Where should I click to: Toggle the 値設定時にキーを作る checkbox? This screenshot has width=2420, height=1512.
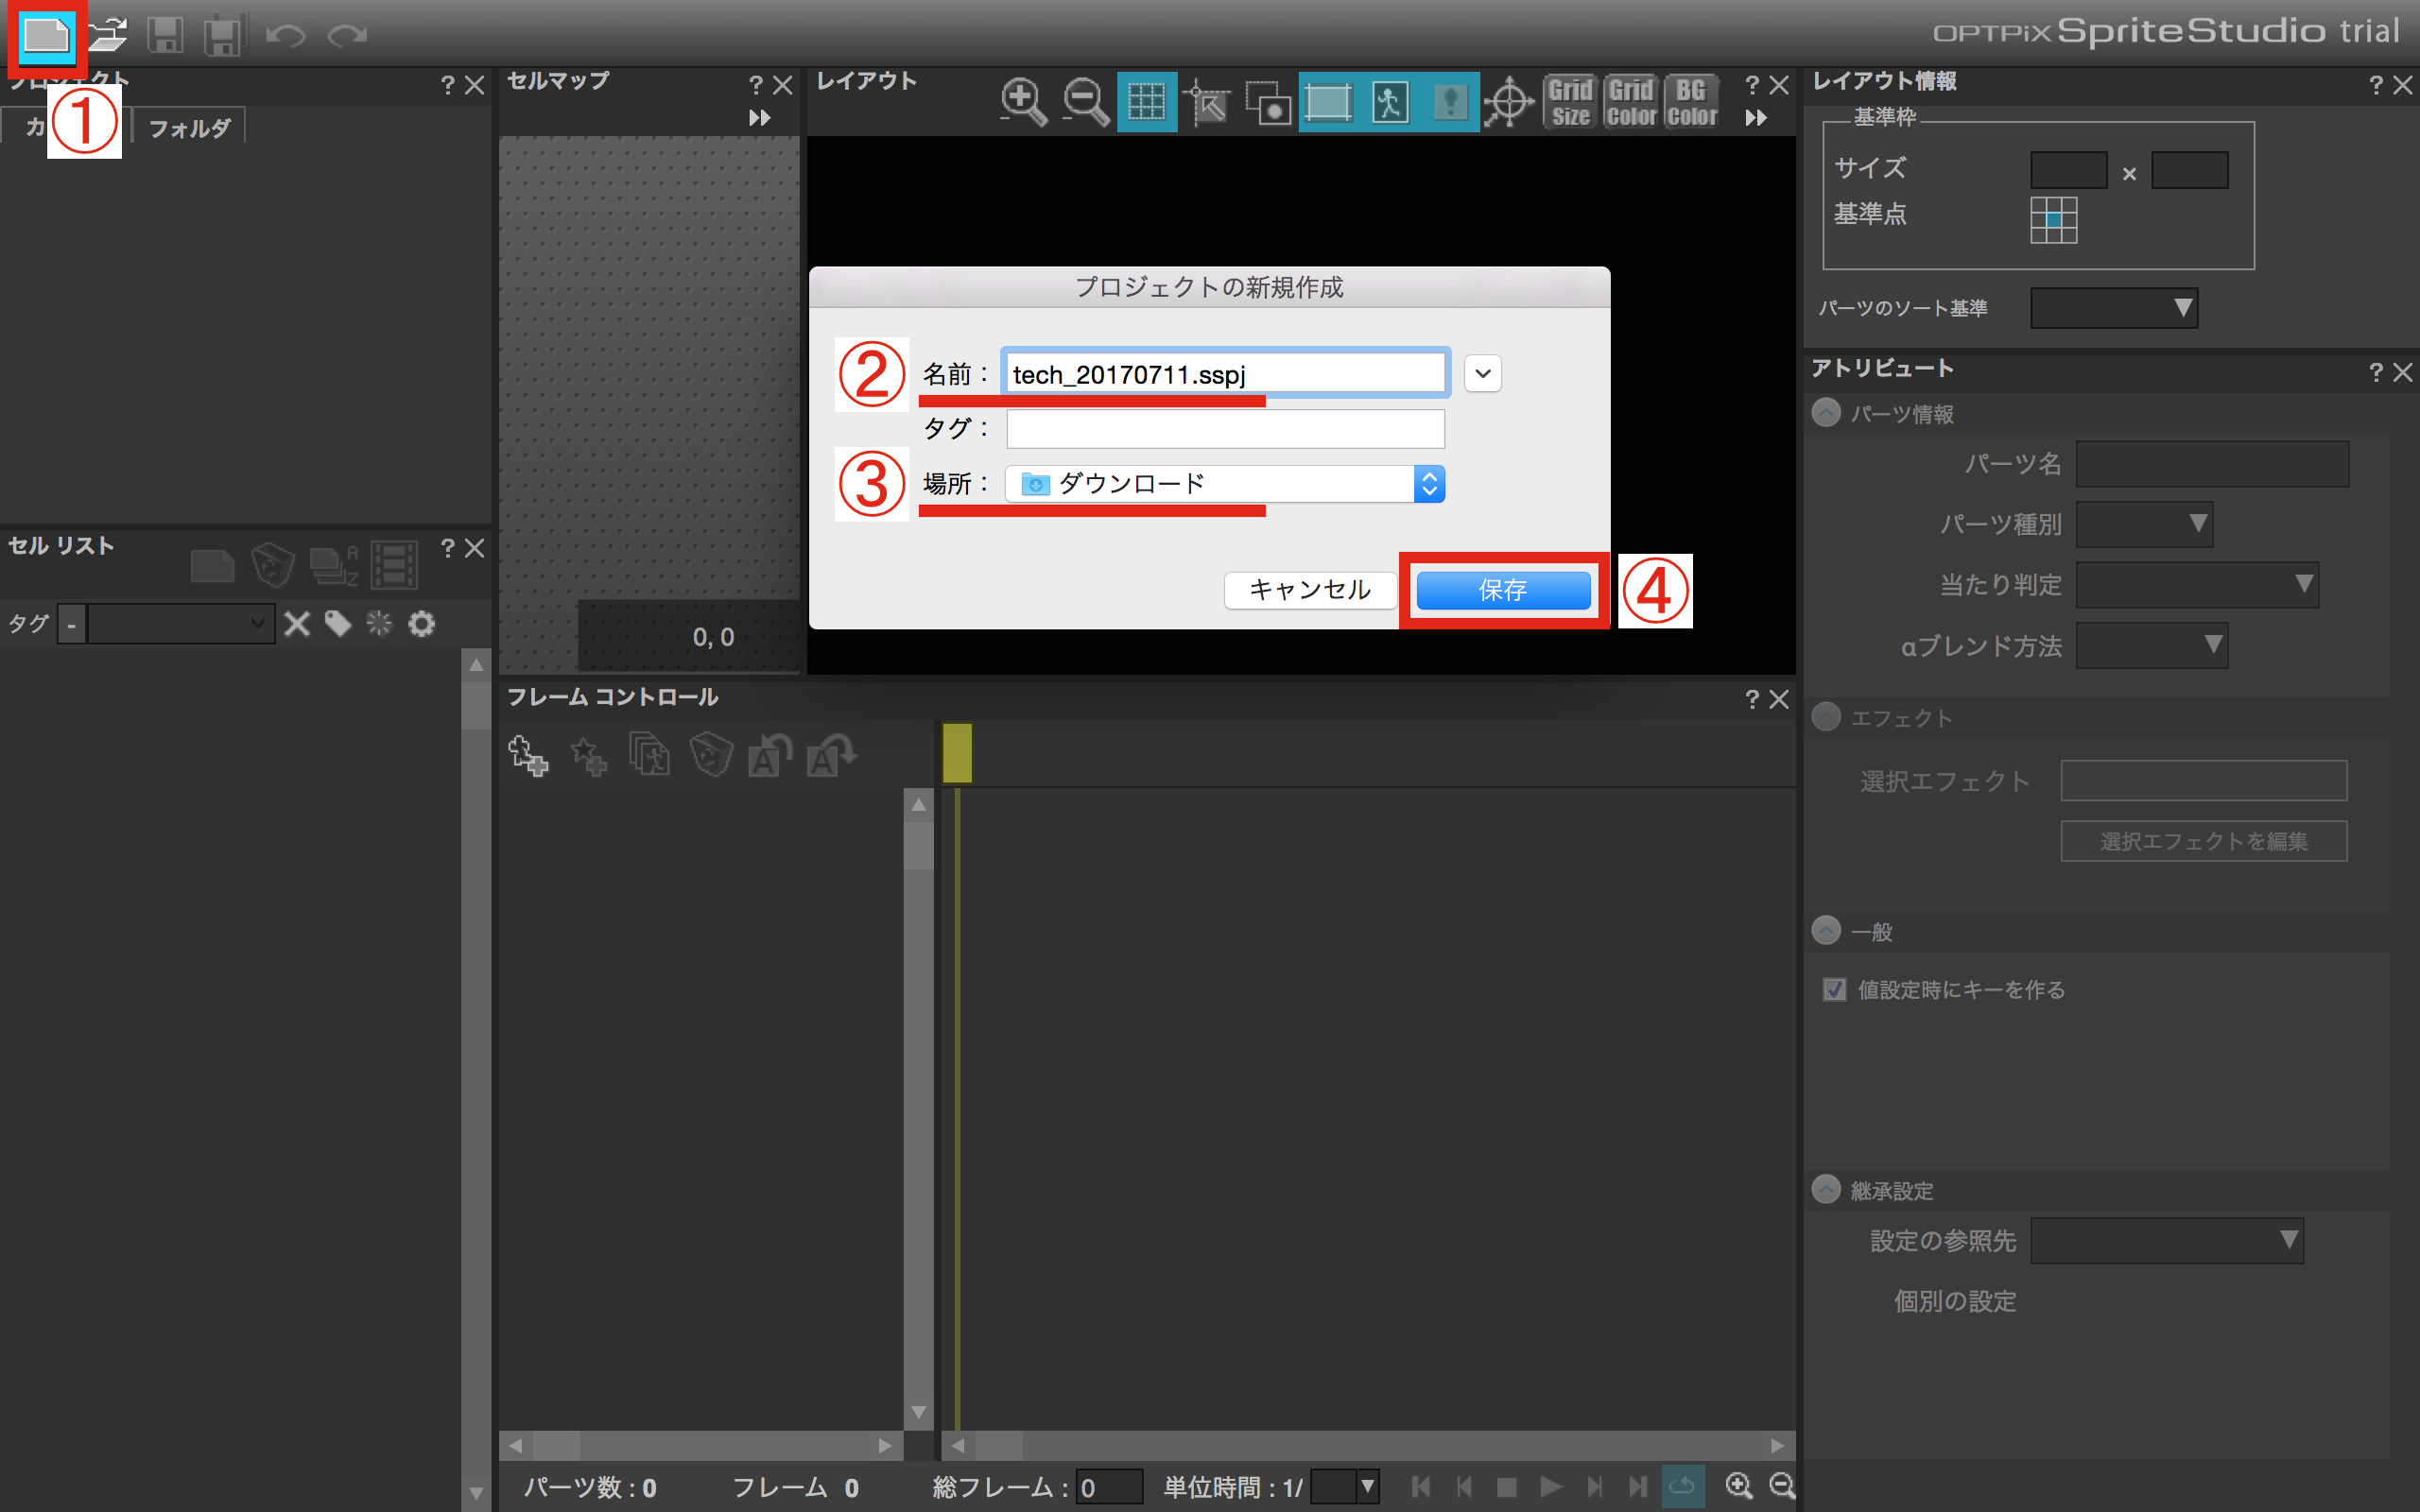click(1834, 990)
